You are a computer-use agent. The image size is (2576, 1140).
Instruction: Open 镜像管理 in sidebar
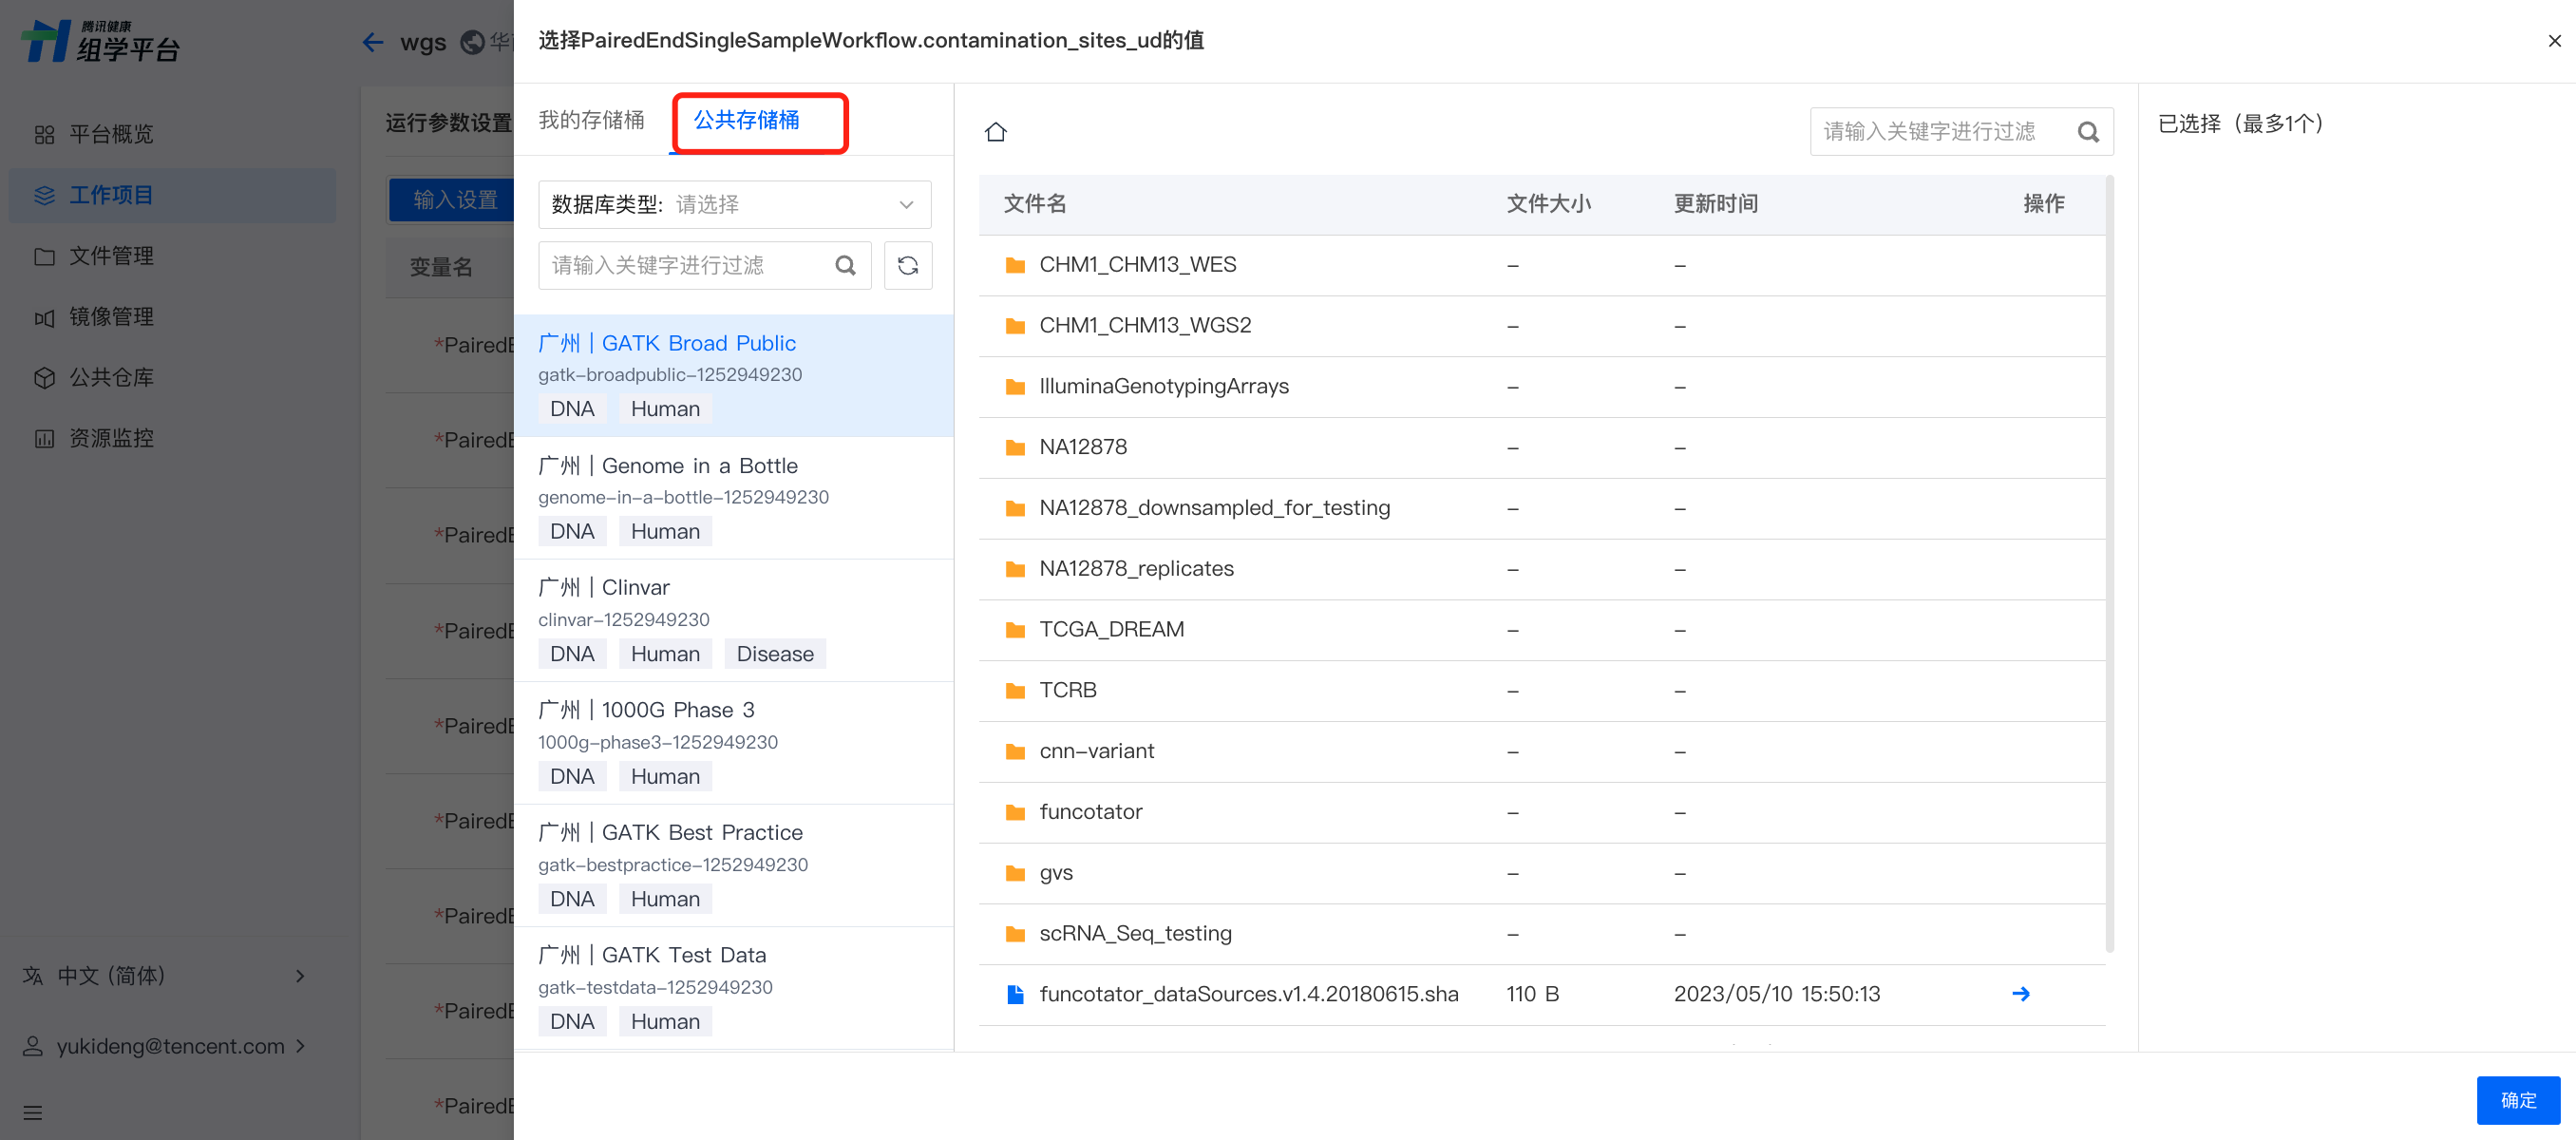172,317
